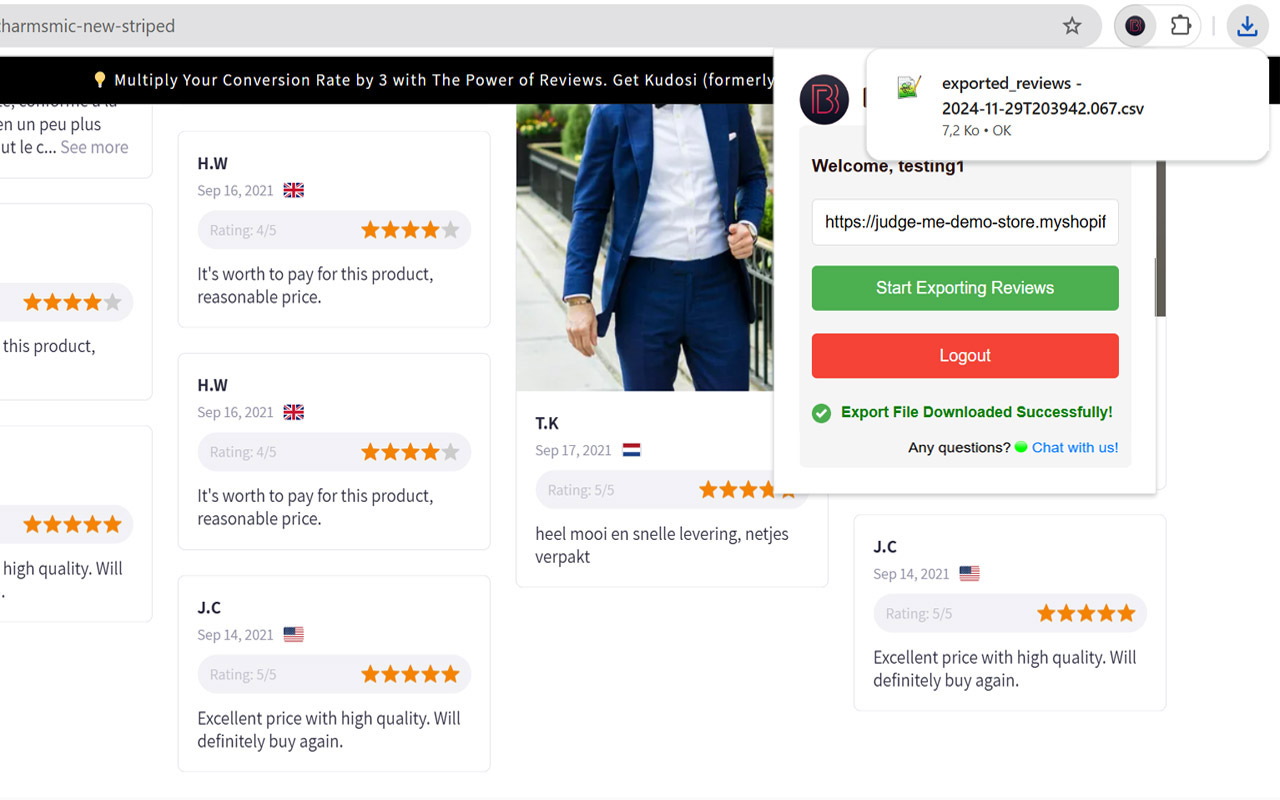
Task: Click the B logo in the extension popup header
Action: pyautogui.click(x=824, y=99)
